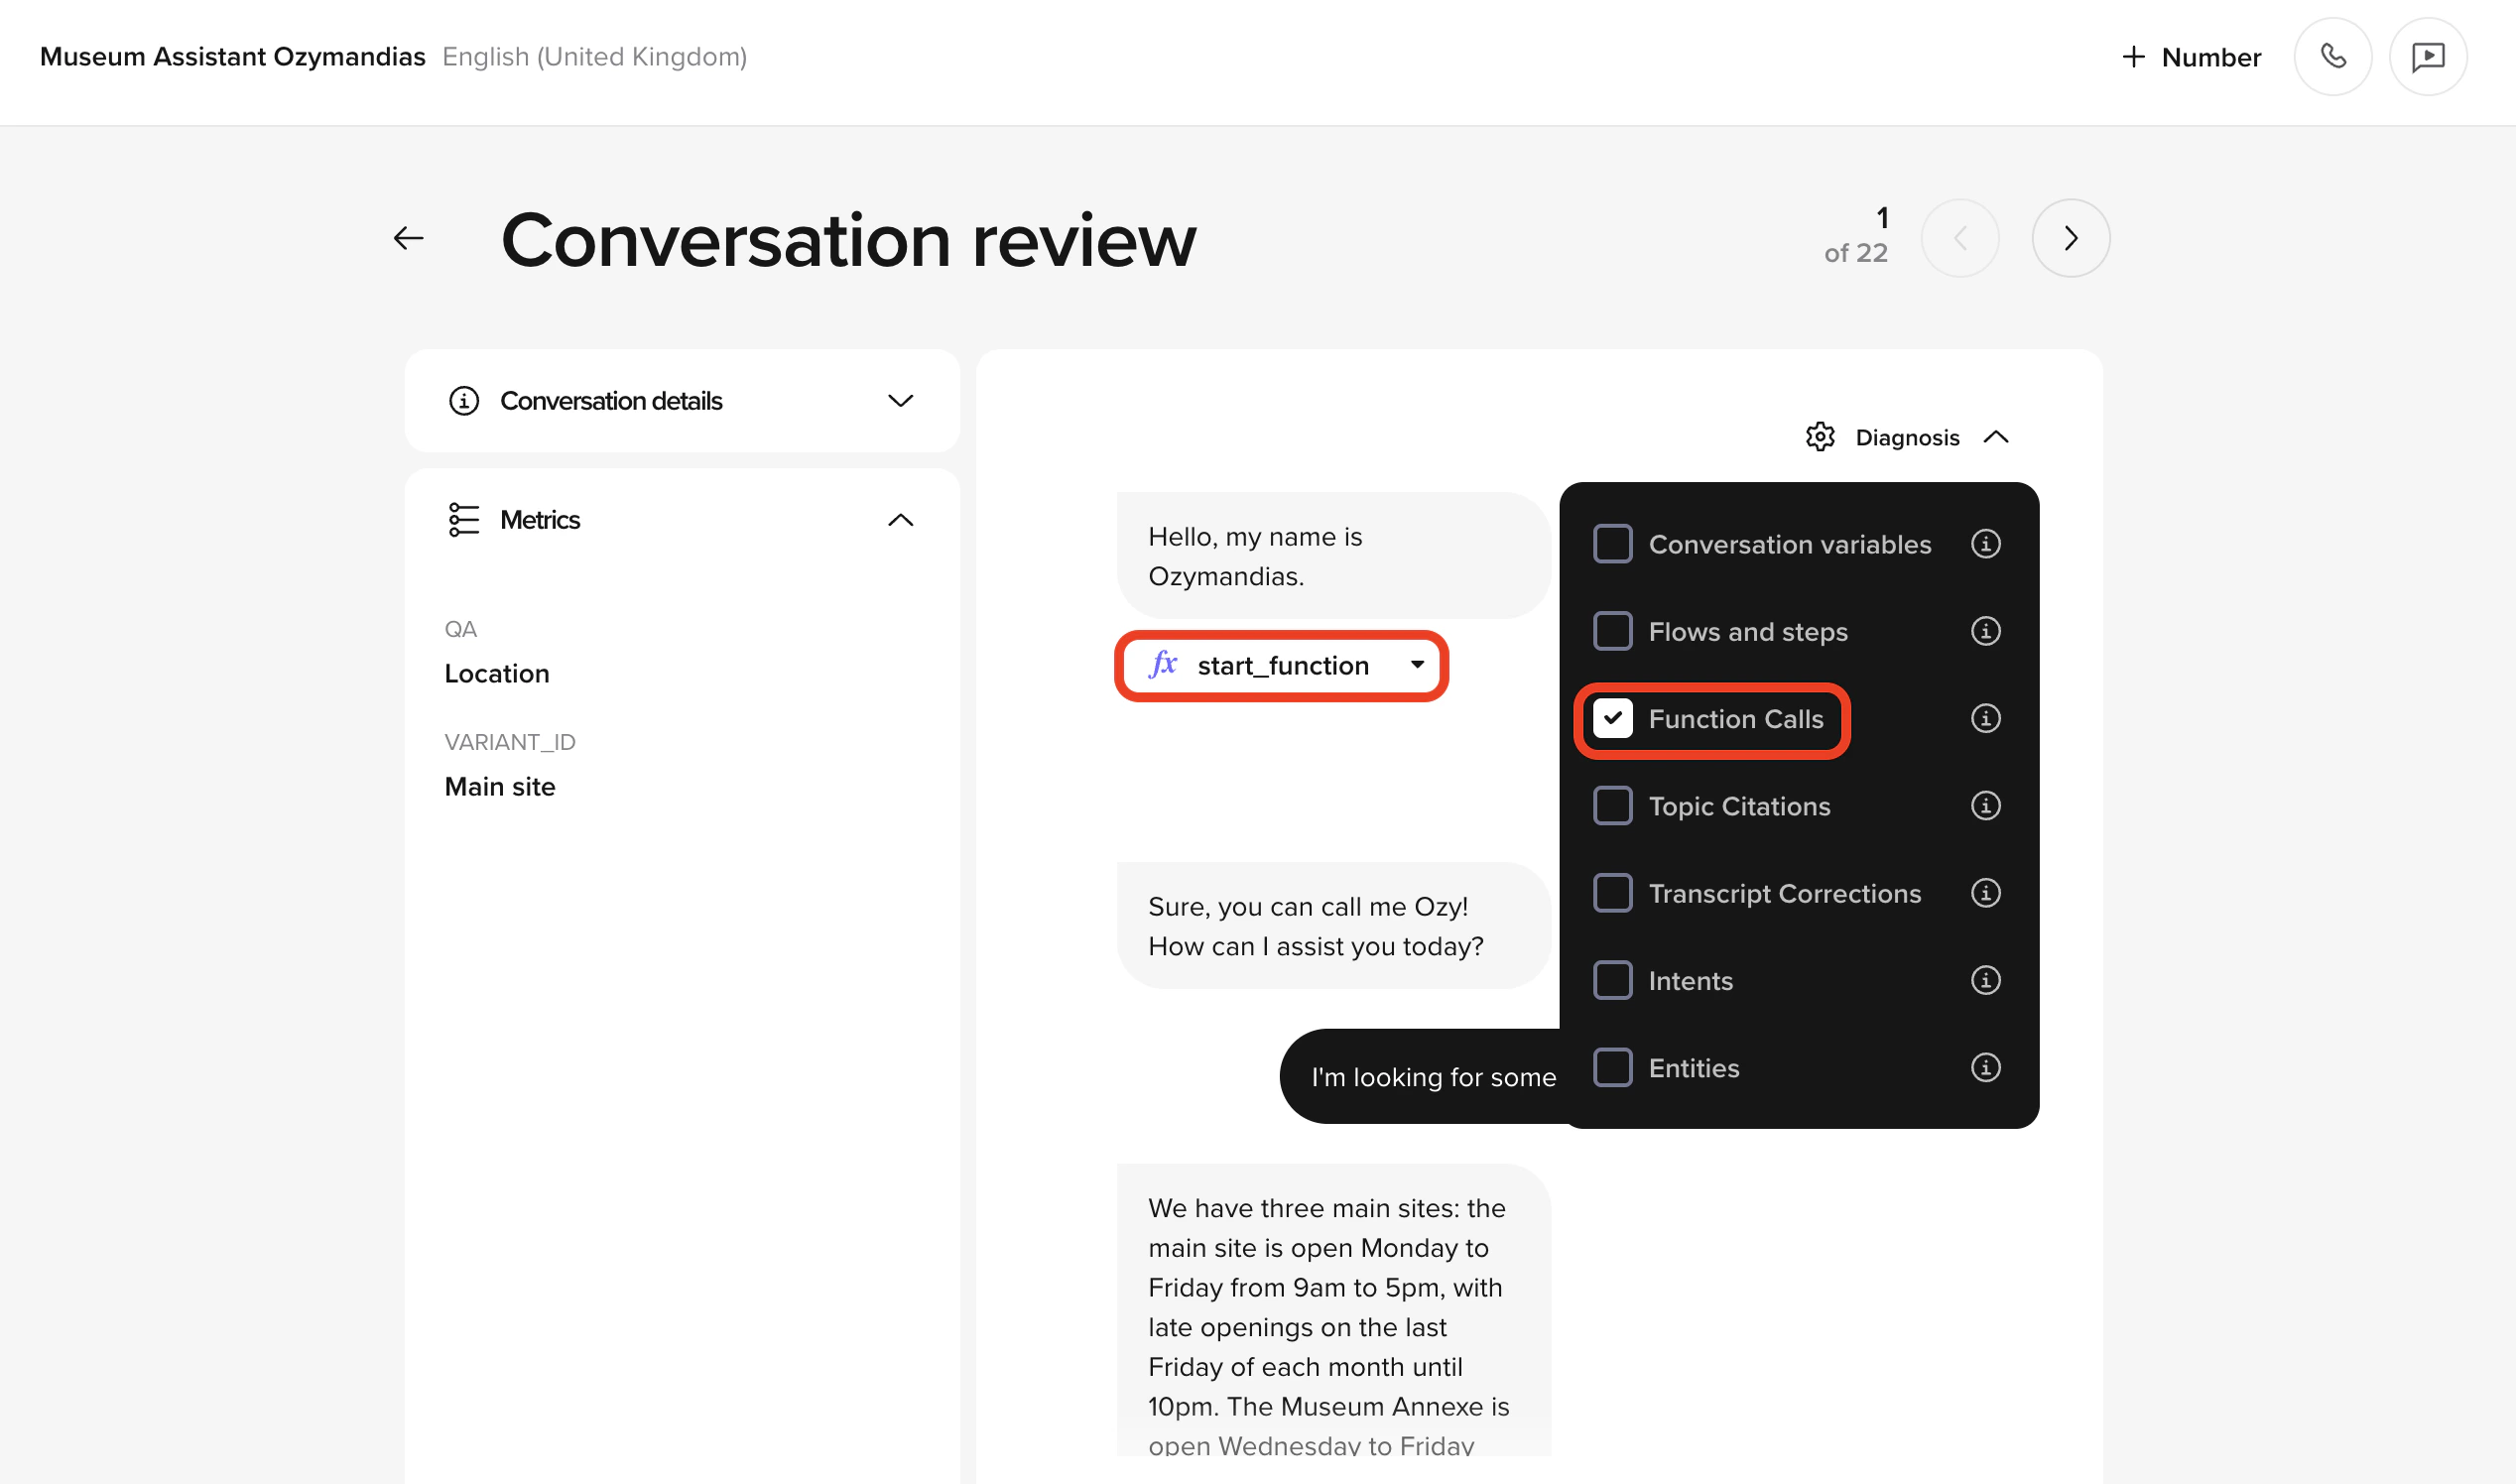Click the Metrics panel sliders icon
This screenshot has width=2516, height=1484.
pos(464,519)
